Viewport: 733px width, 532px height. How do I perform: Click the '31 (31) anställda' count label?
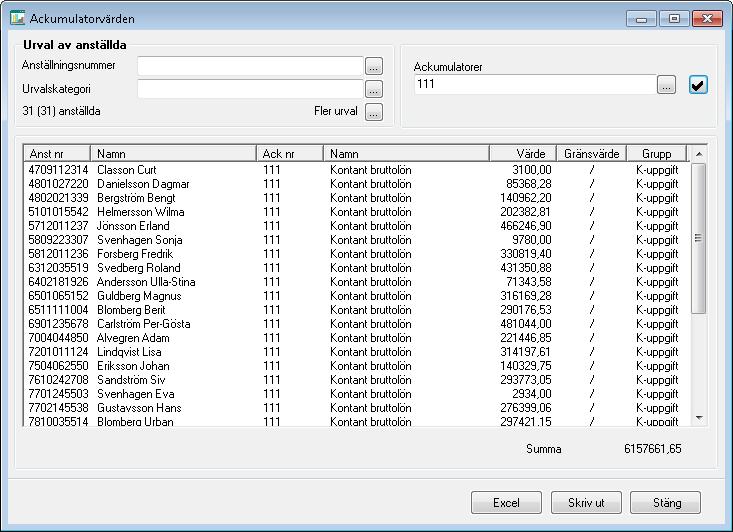[x=61, y=111]
